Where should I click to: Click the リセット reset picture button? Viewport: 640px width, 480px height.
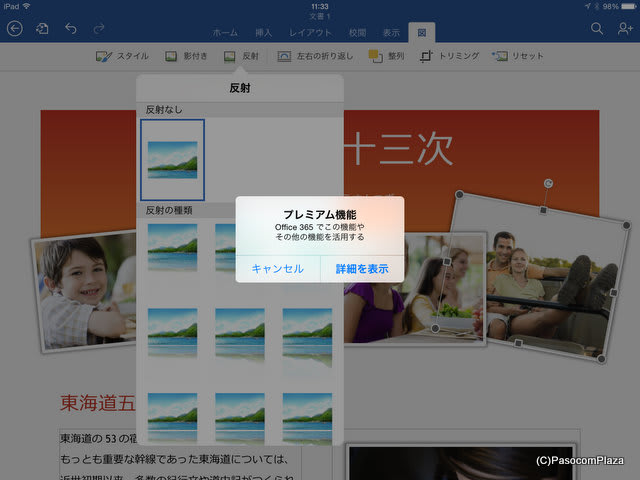[x=518, y=56]
